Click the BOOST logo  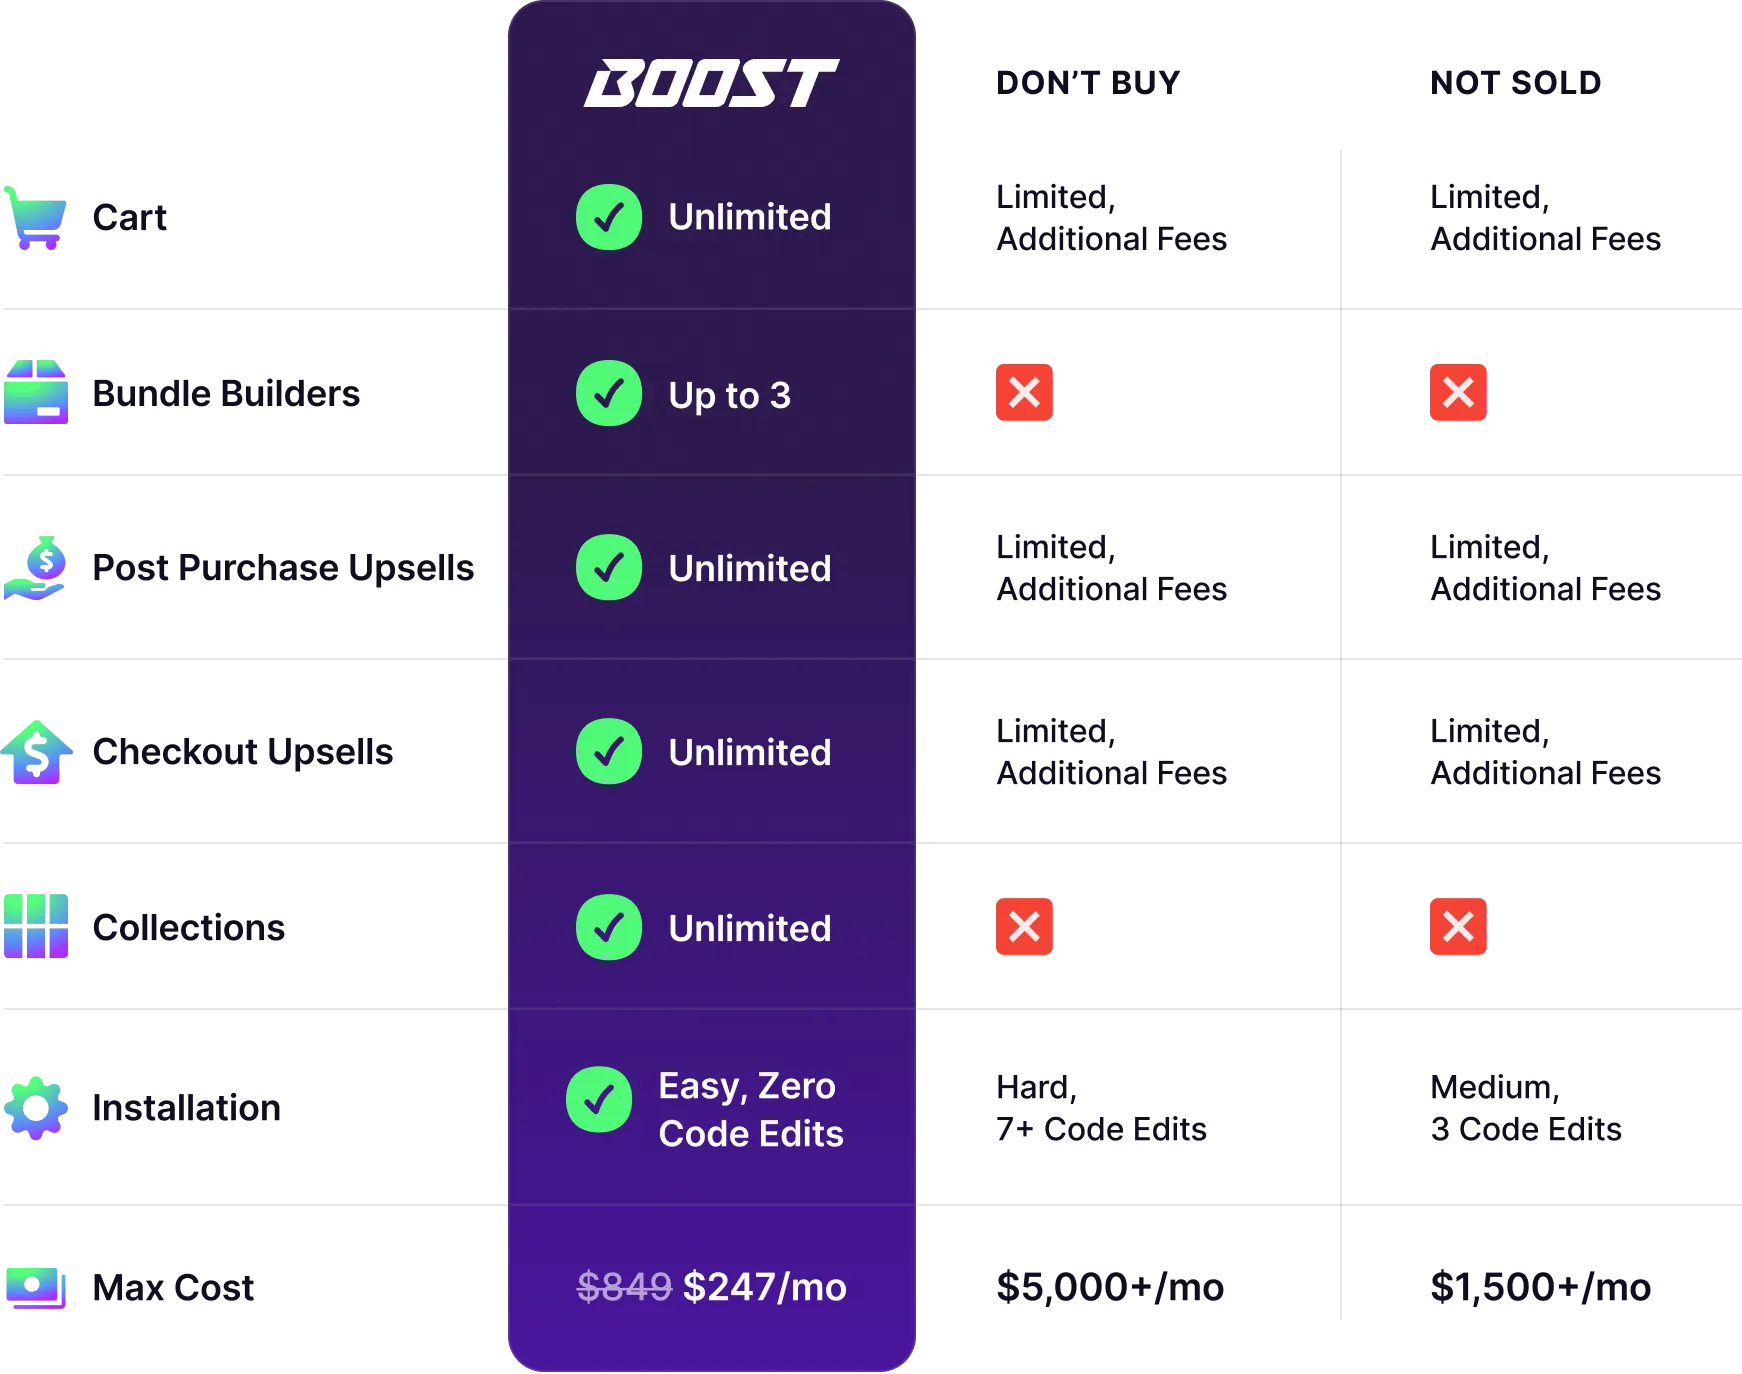[x=711, y=83]
